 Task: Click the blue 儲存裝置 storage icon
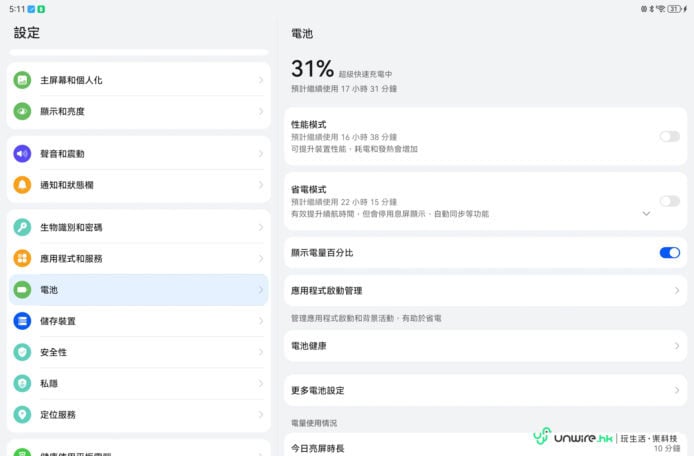click(22, 321)
